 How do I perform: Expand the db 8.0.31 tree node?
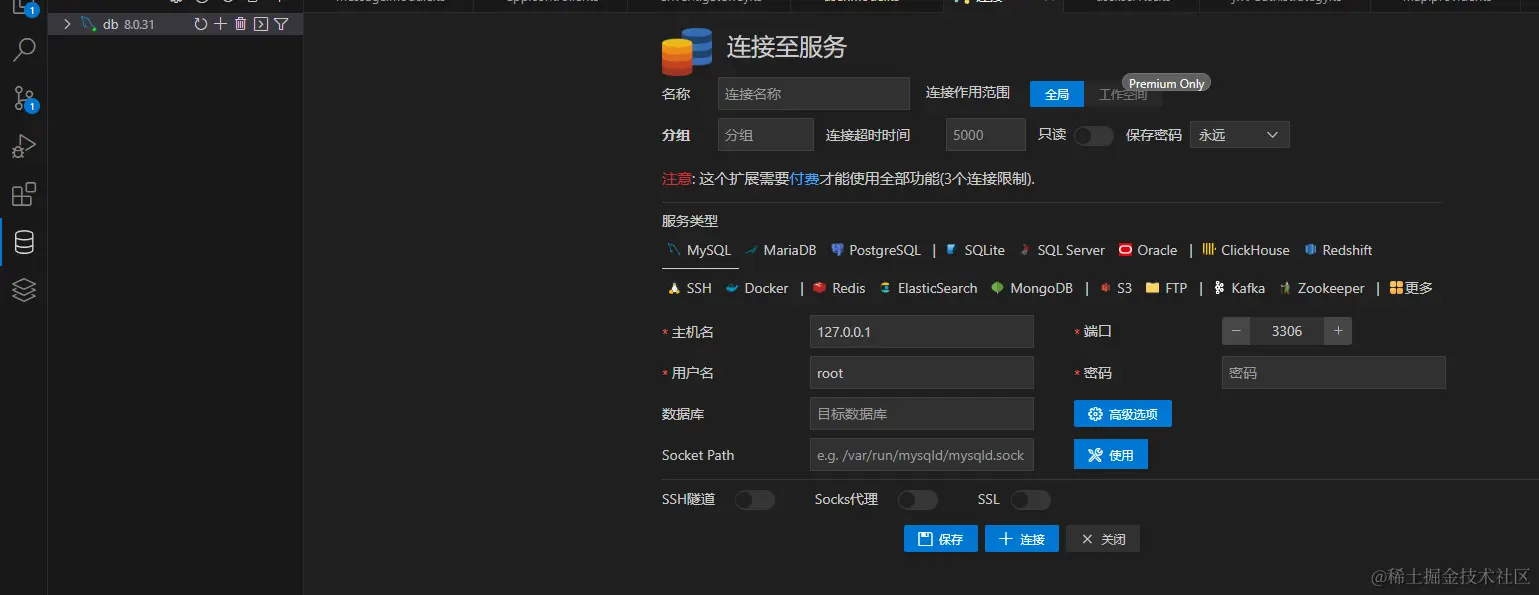pos(67,24)
